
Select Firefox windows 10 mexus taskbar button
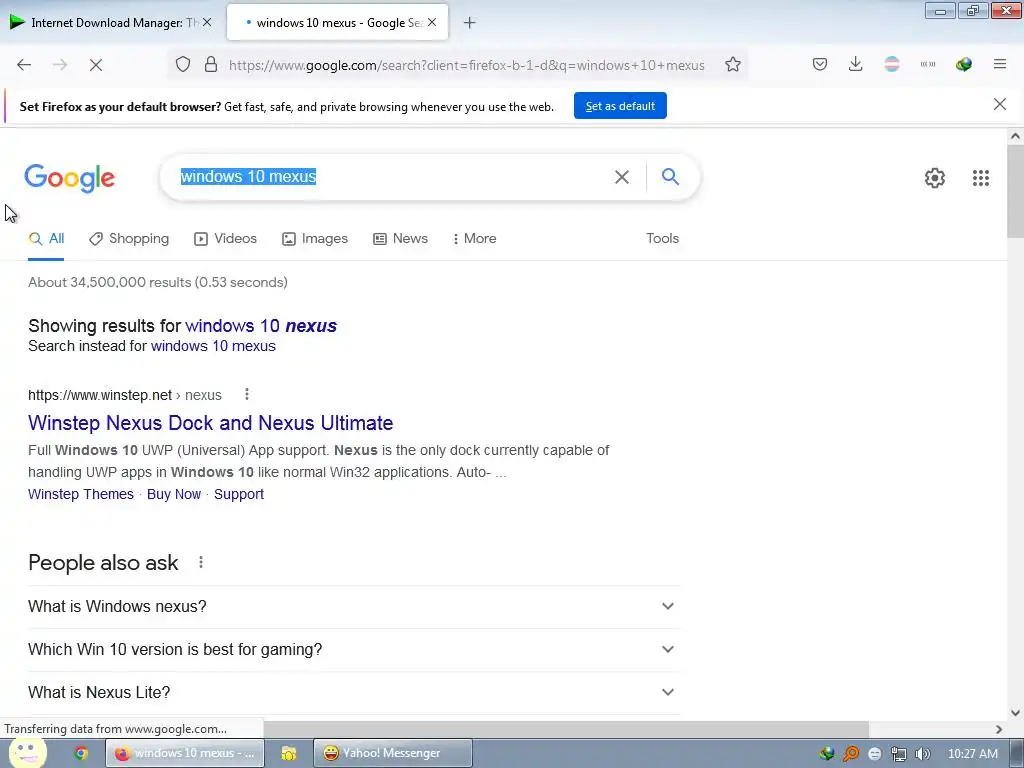pos(185,753)
